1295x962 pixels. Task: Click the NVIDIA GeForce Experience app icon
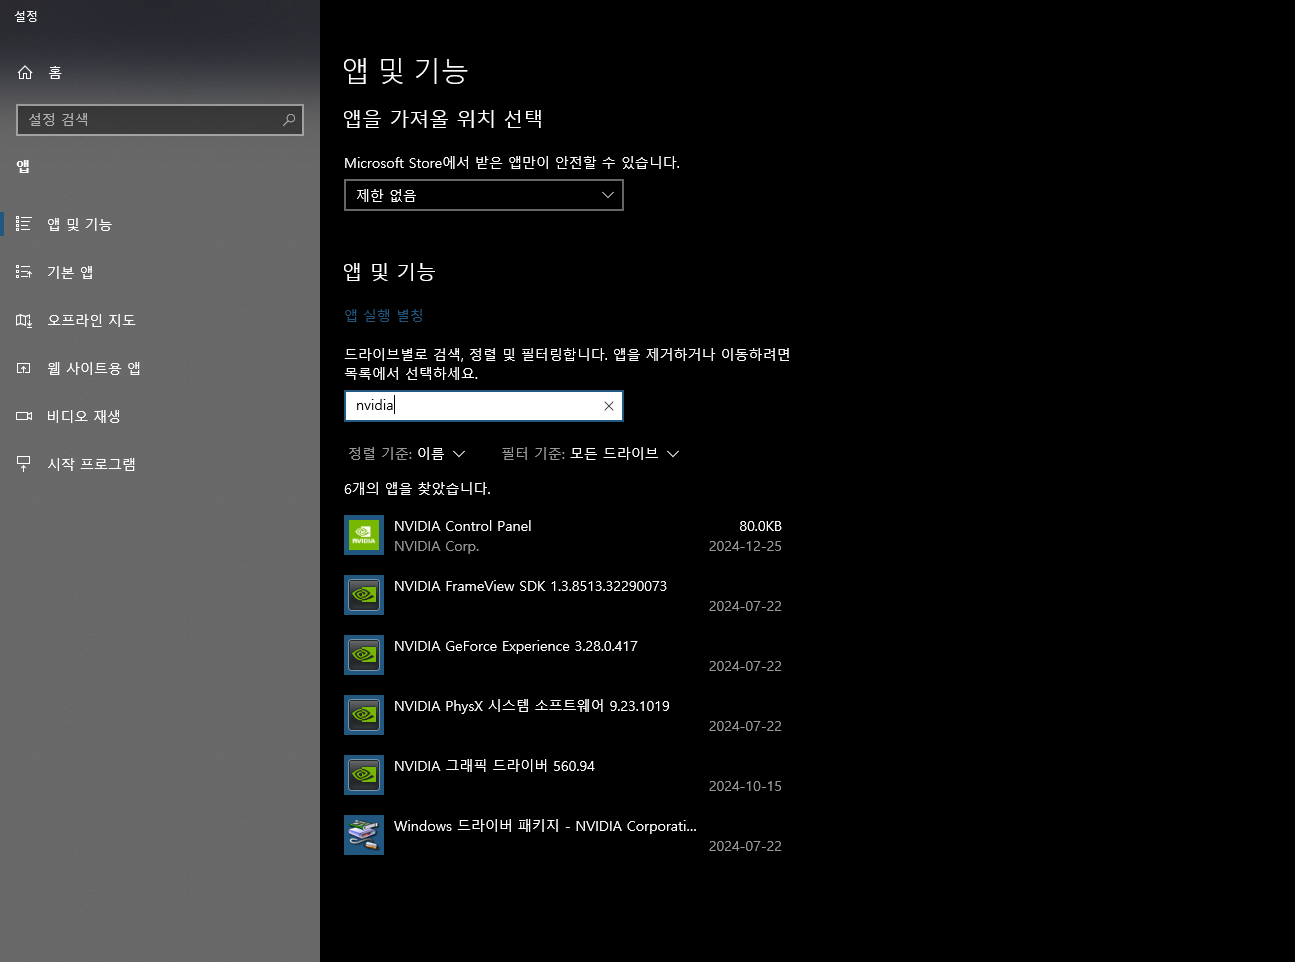coord(364,655)
